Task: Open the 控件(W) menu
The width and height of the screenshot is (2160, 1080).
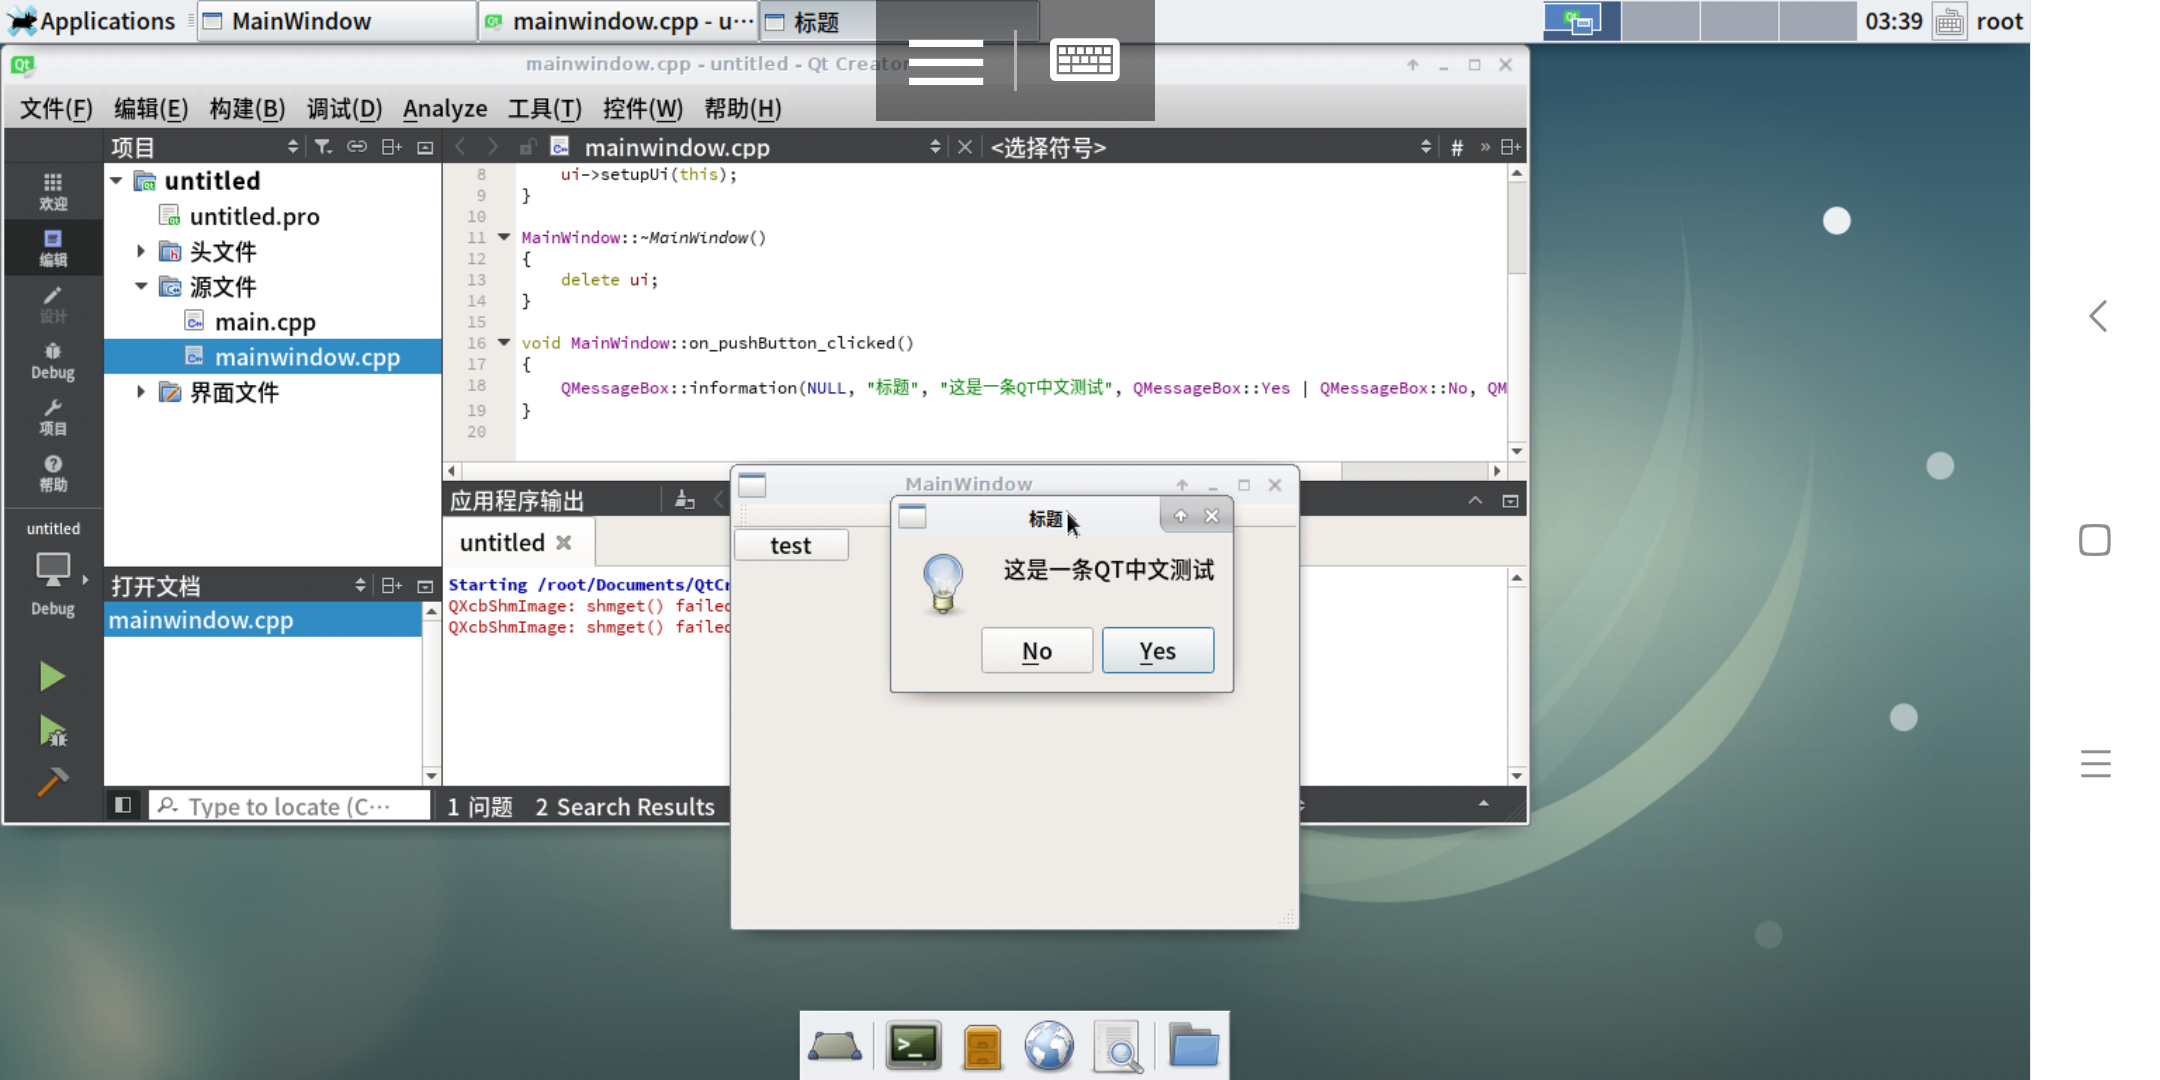Action: (643, 108)
